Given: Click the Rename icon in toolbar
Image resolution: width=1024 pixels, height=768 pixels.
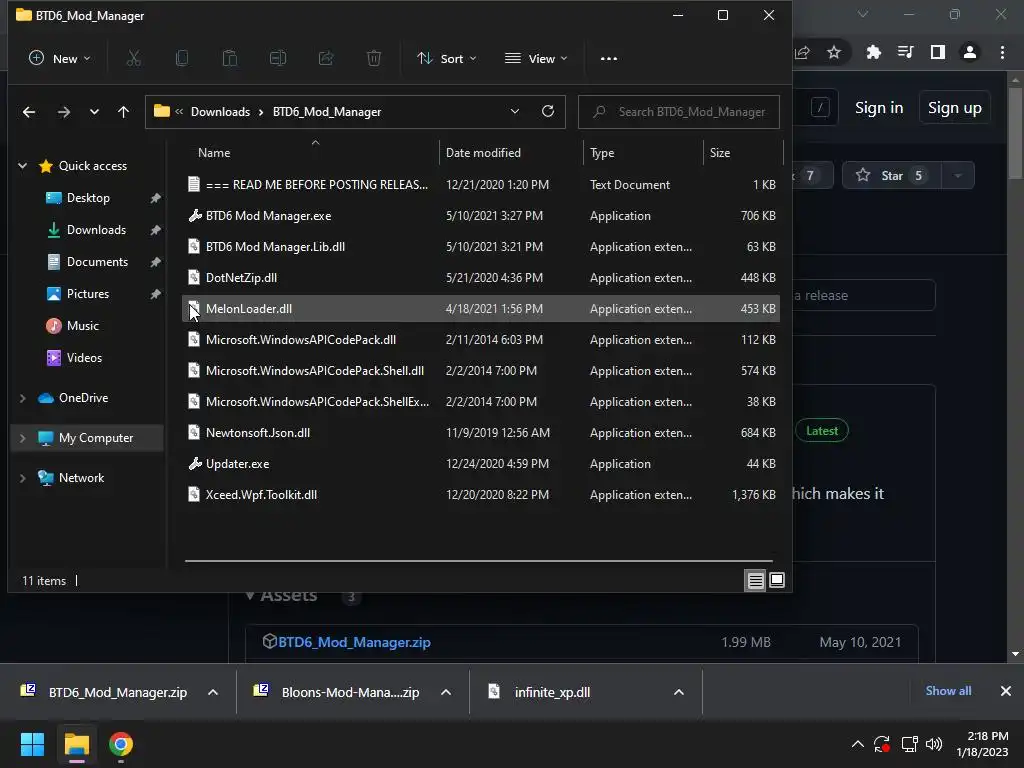Looking at the screenshot, I should [278, 58].
